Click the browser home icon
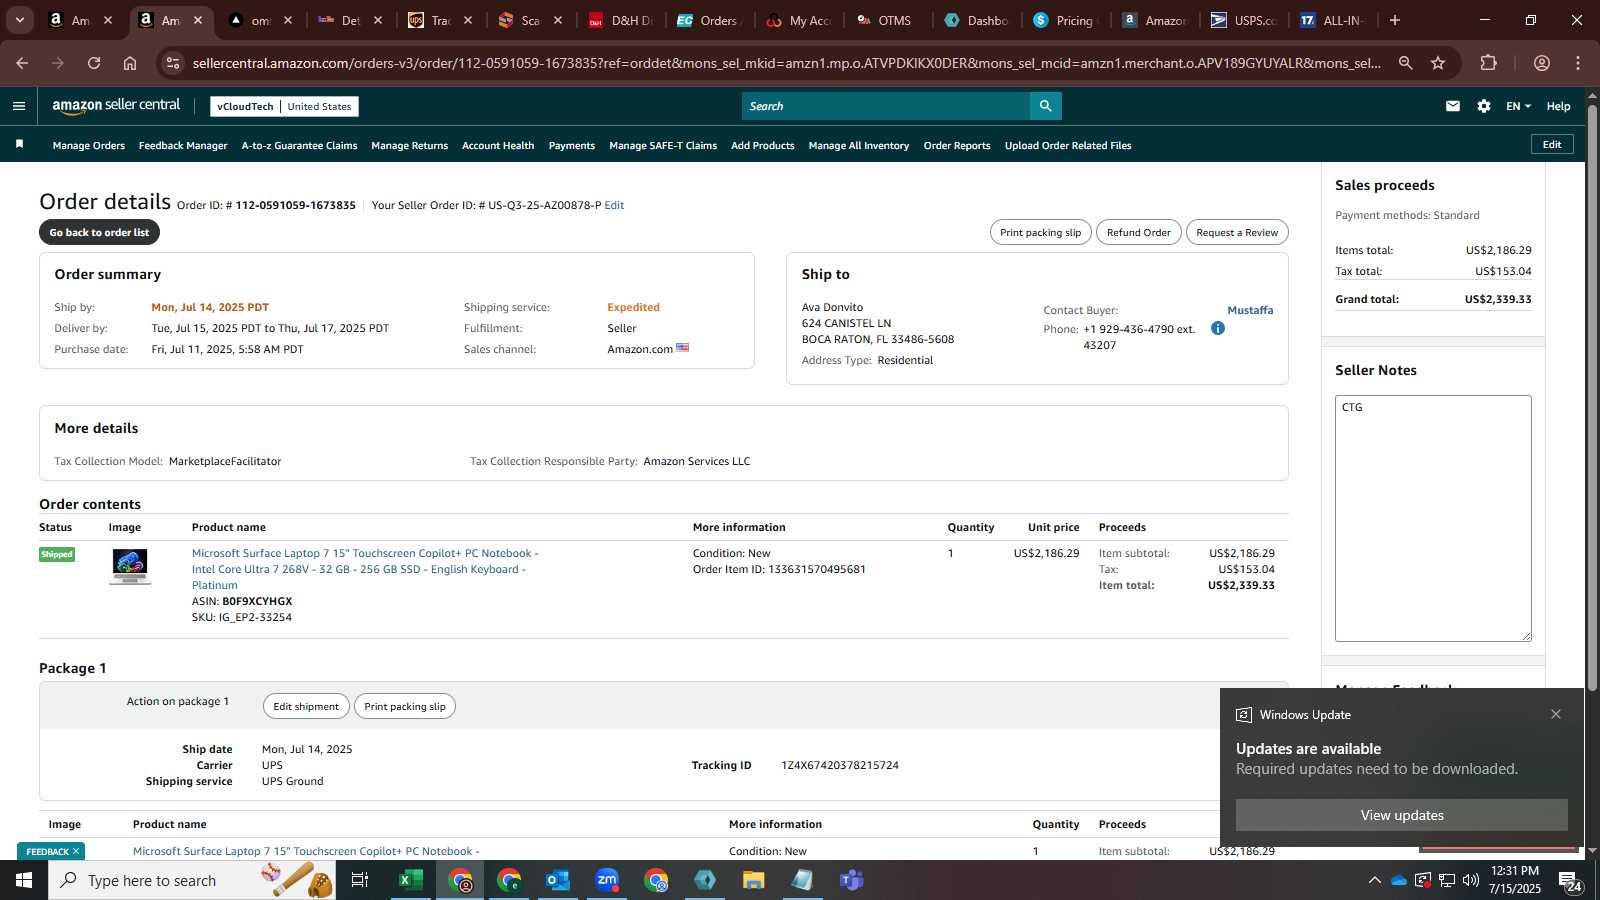The image size is (1600, 900). (x=130, y=63)
